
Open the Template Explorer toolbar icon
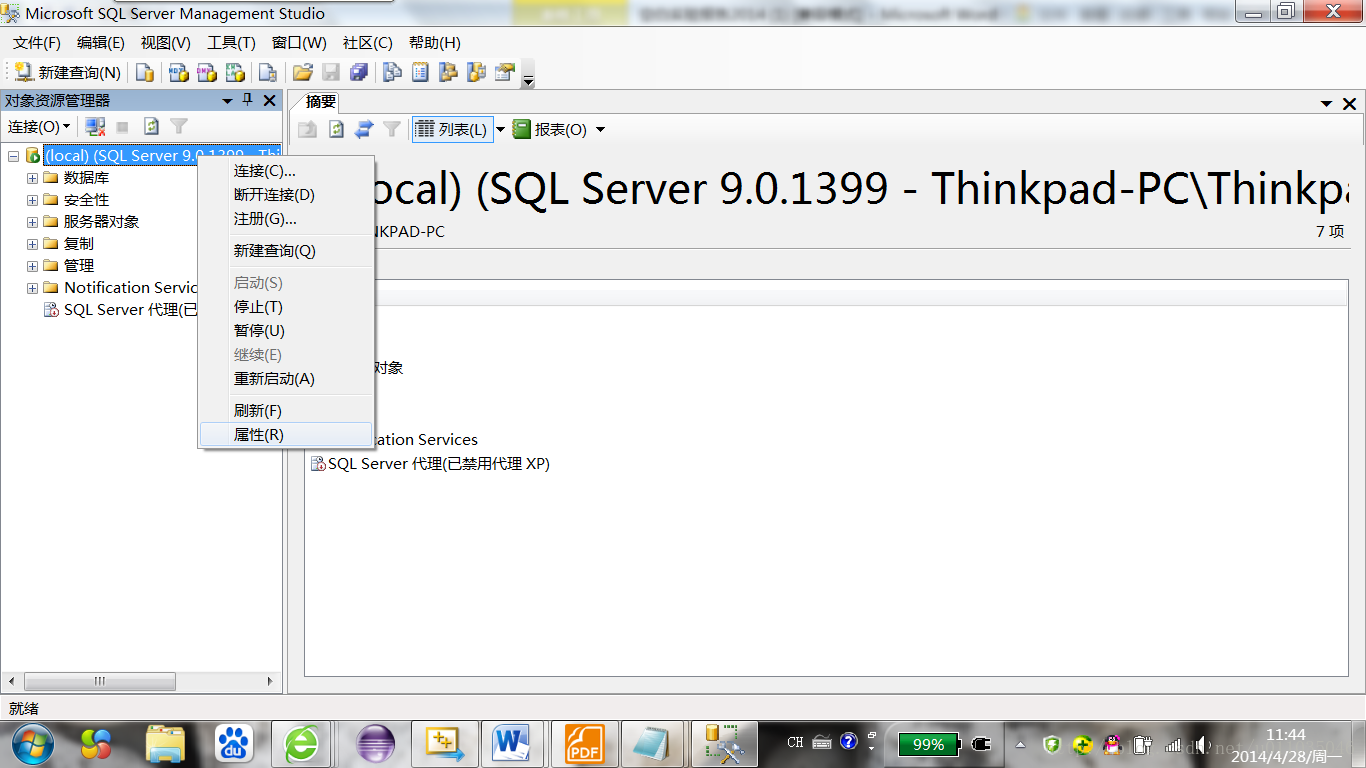pyautogui.click(x=476, y=72)
